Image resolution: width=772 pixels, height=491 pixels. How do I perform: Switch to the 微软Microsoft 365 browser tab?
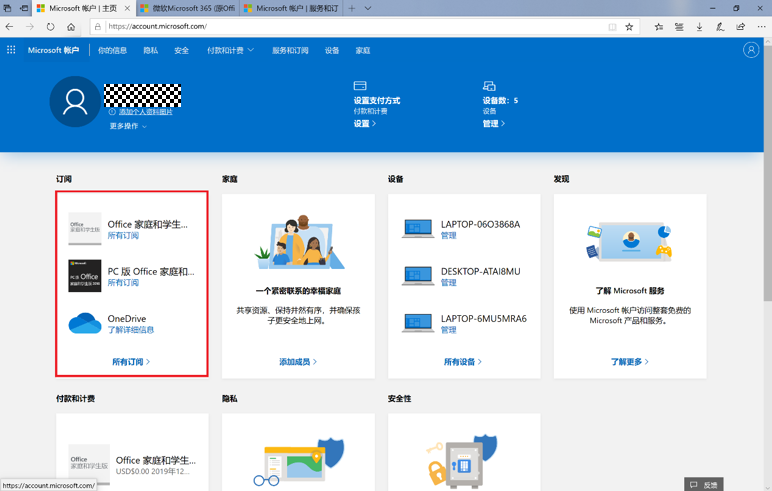[188, 8]
